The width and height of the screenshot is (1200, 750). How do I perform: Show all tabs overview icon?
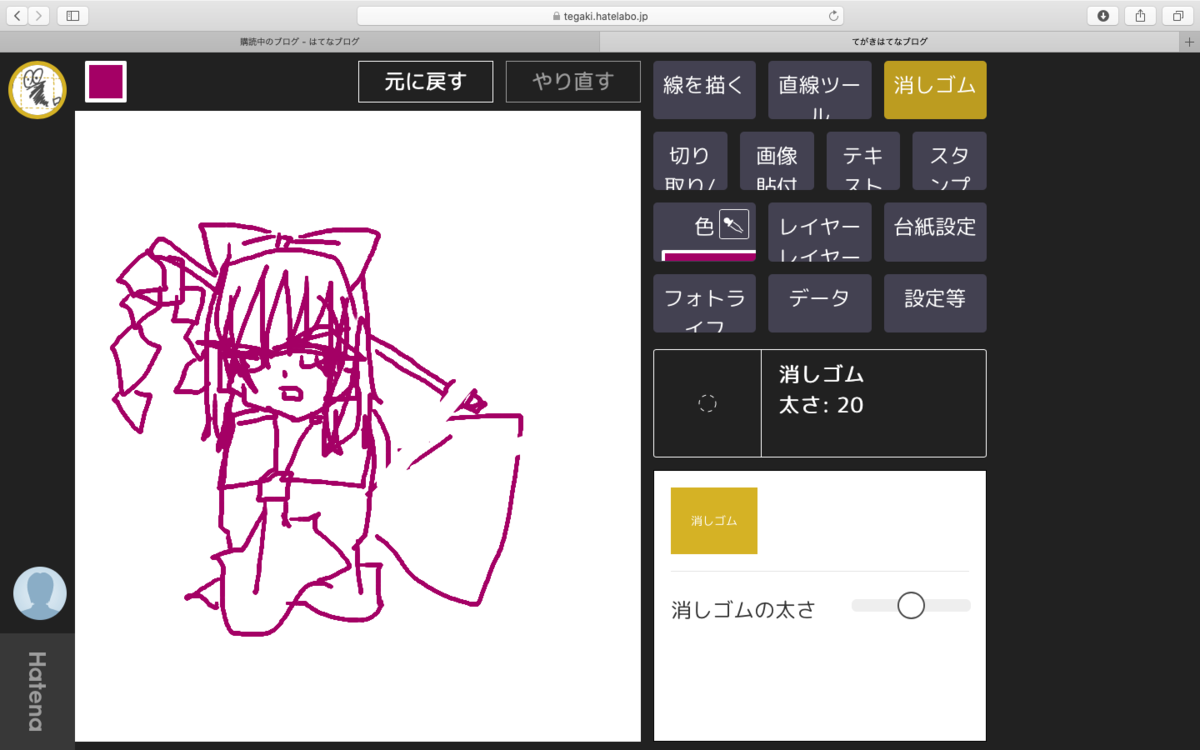coord(1178,16)
